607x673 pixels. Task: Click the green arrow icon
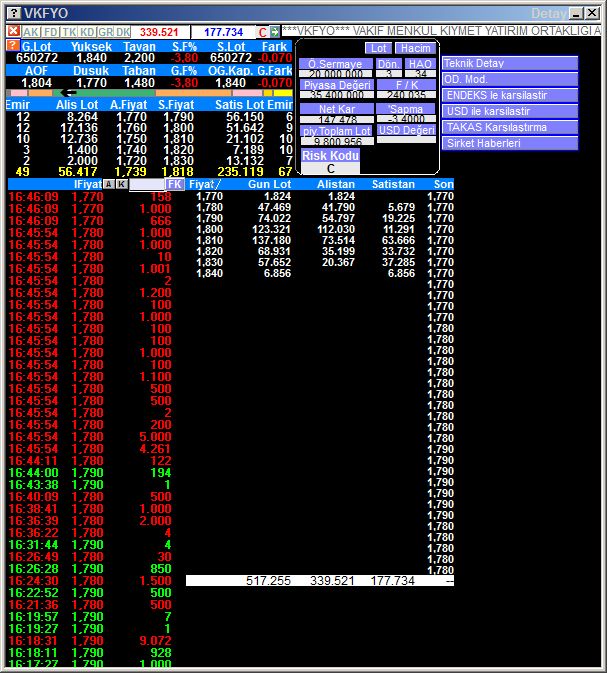click(x=275, y=32)
